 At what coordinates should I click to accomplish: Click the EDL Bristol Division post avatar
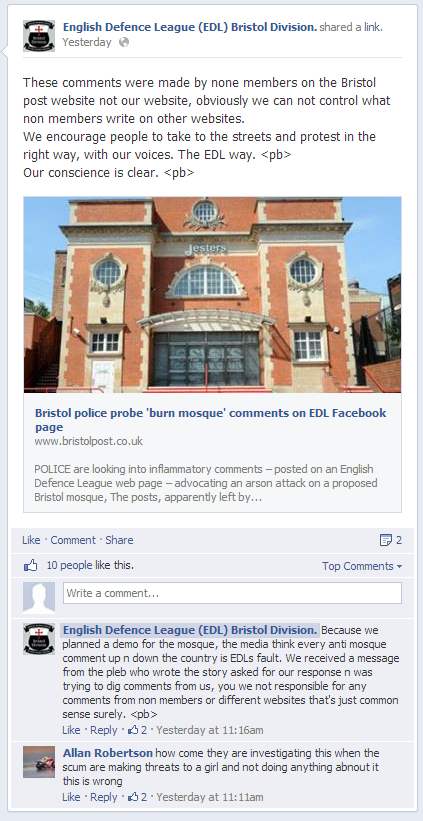(x=39, y=36)
